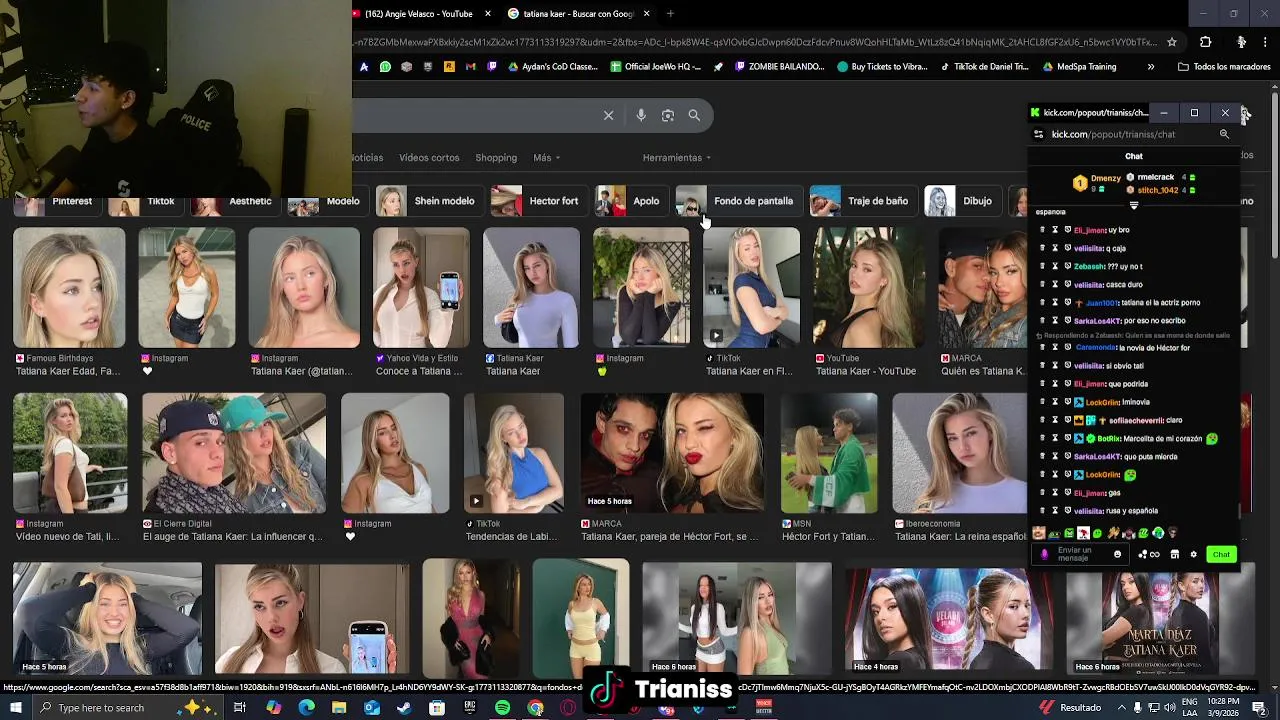Zoom the Kick popout with magnifier icon
Image resolution: width=1280 pixels, height=720 pixels.
(x=1224, y=134)
